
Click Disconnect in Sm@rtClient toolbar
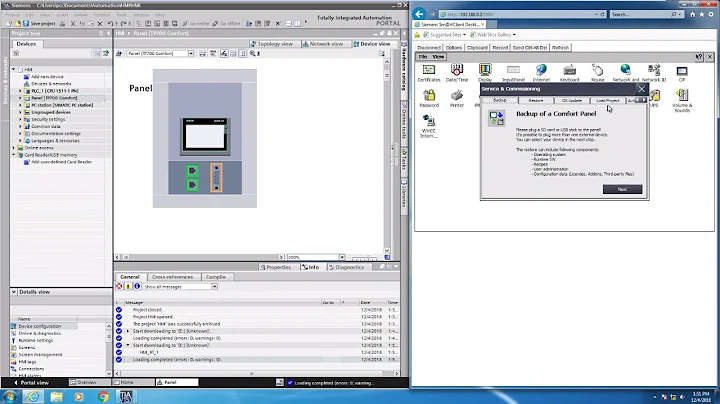tap(429, 48)
